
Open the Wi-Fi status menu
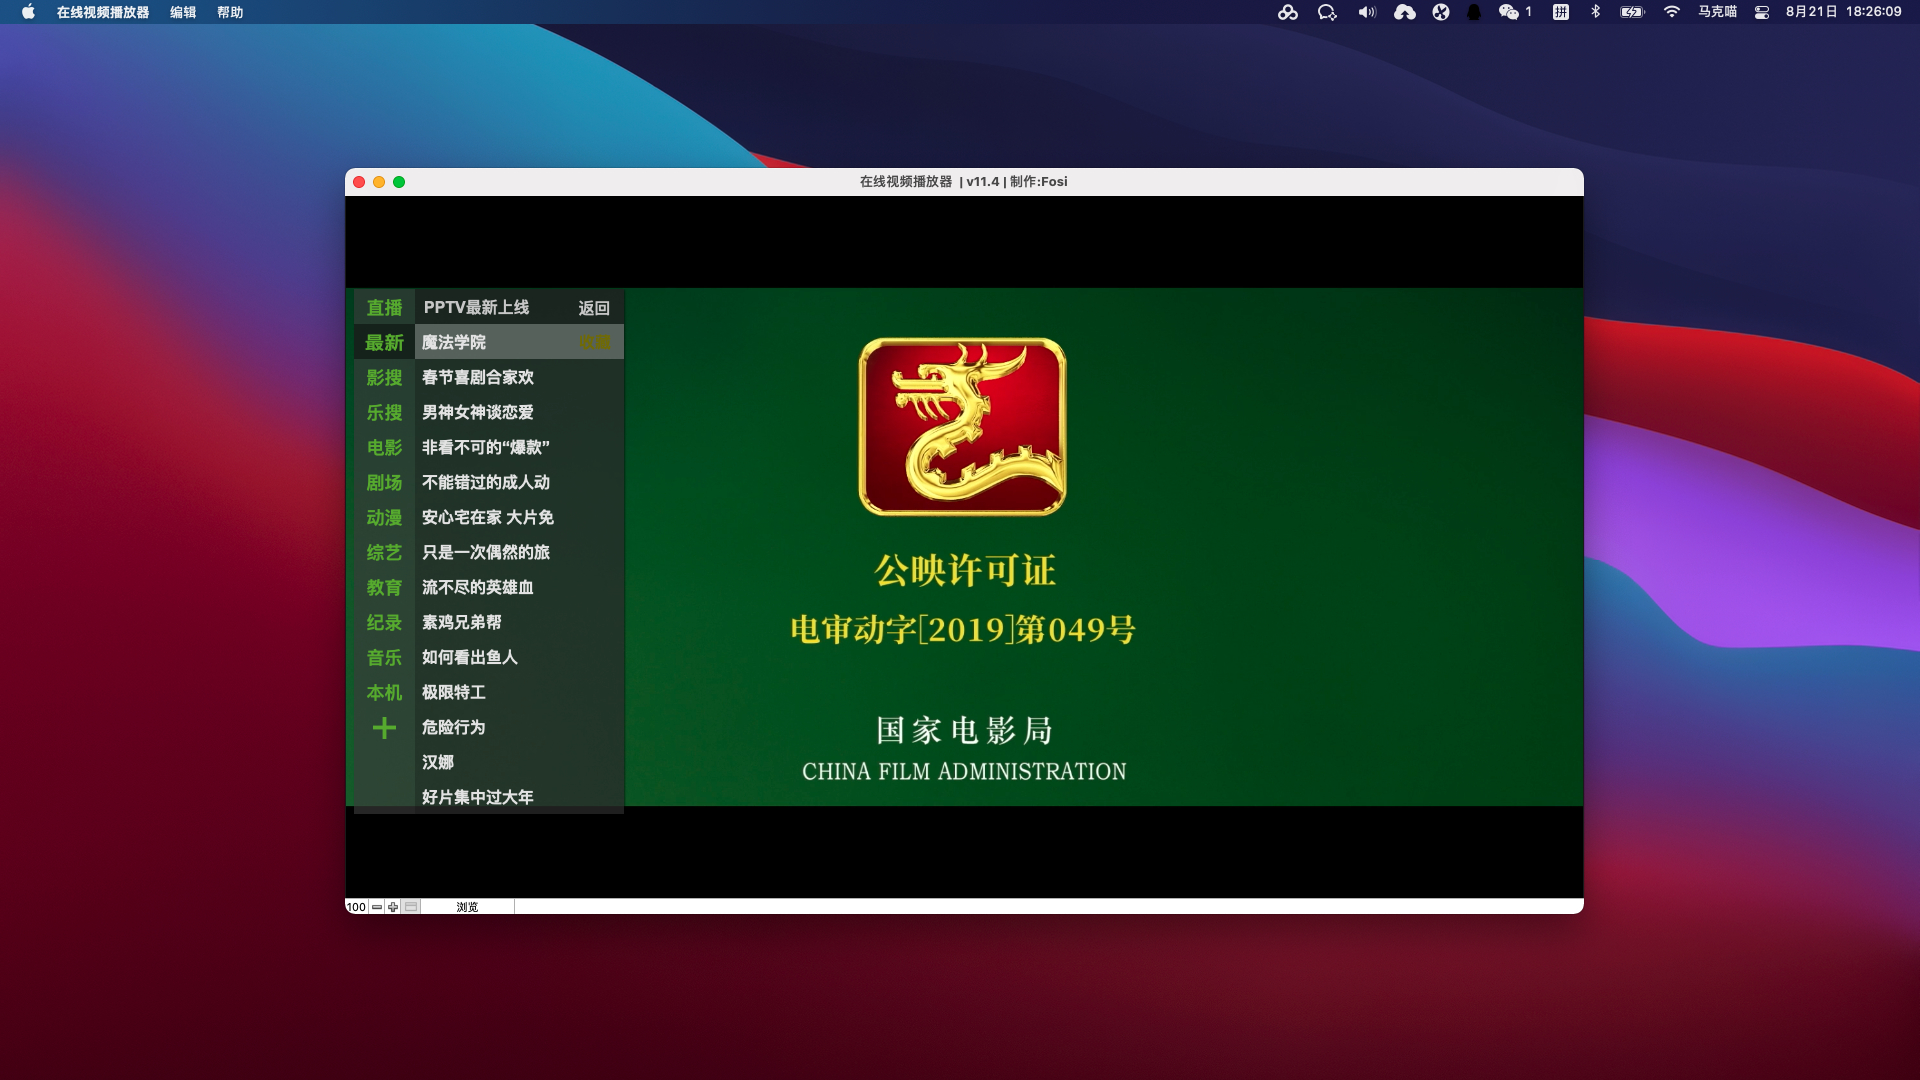1672,12
